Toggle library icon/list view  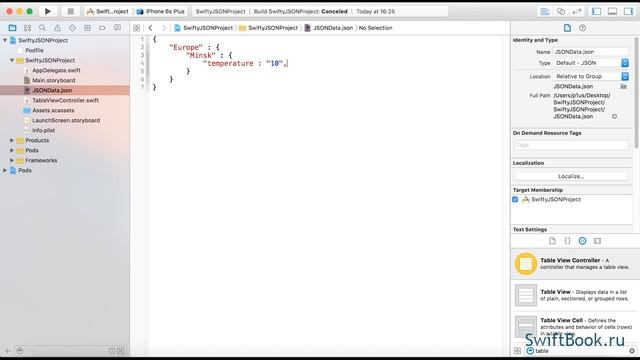[517, 351]
